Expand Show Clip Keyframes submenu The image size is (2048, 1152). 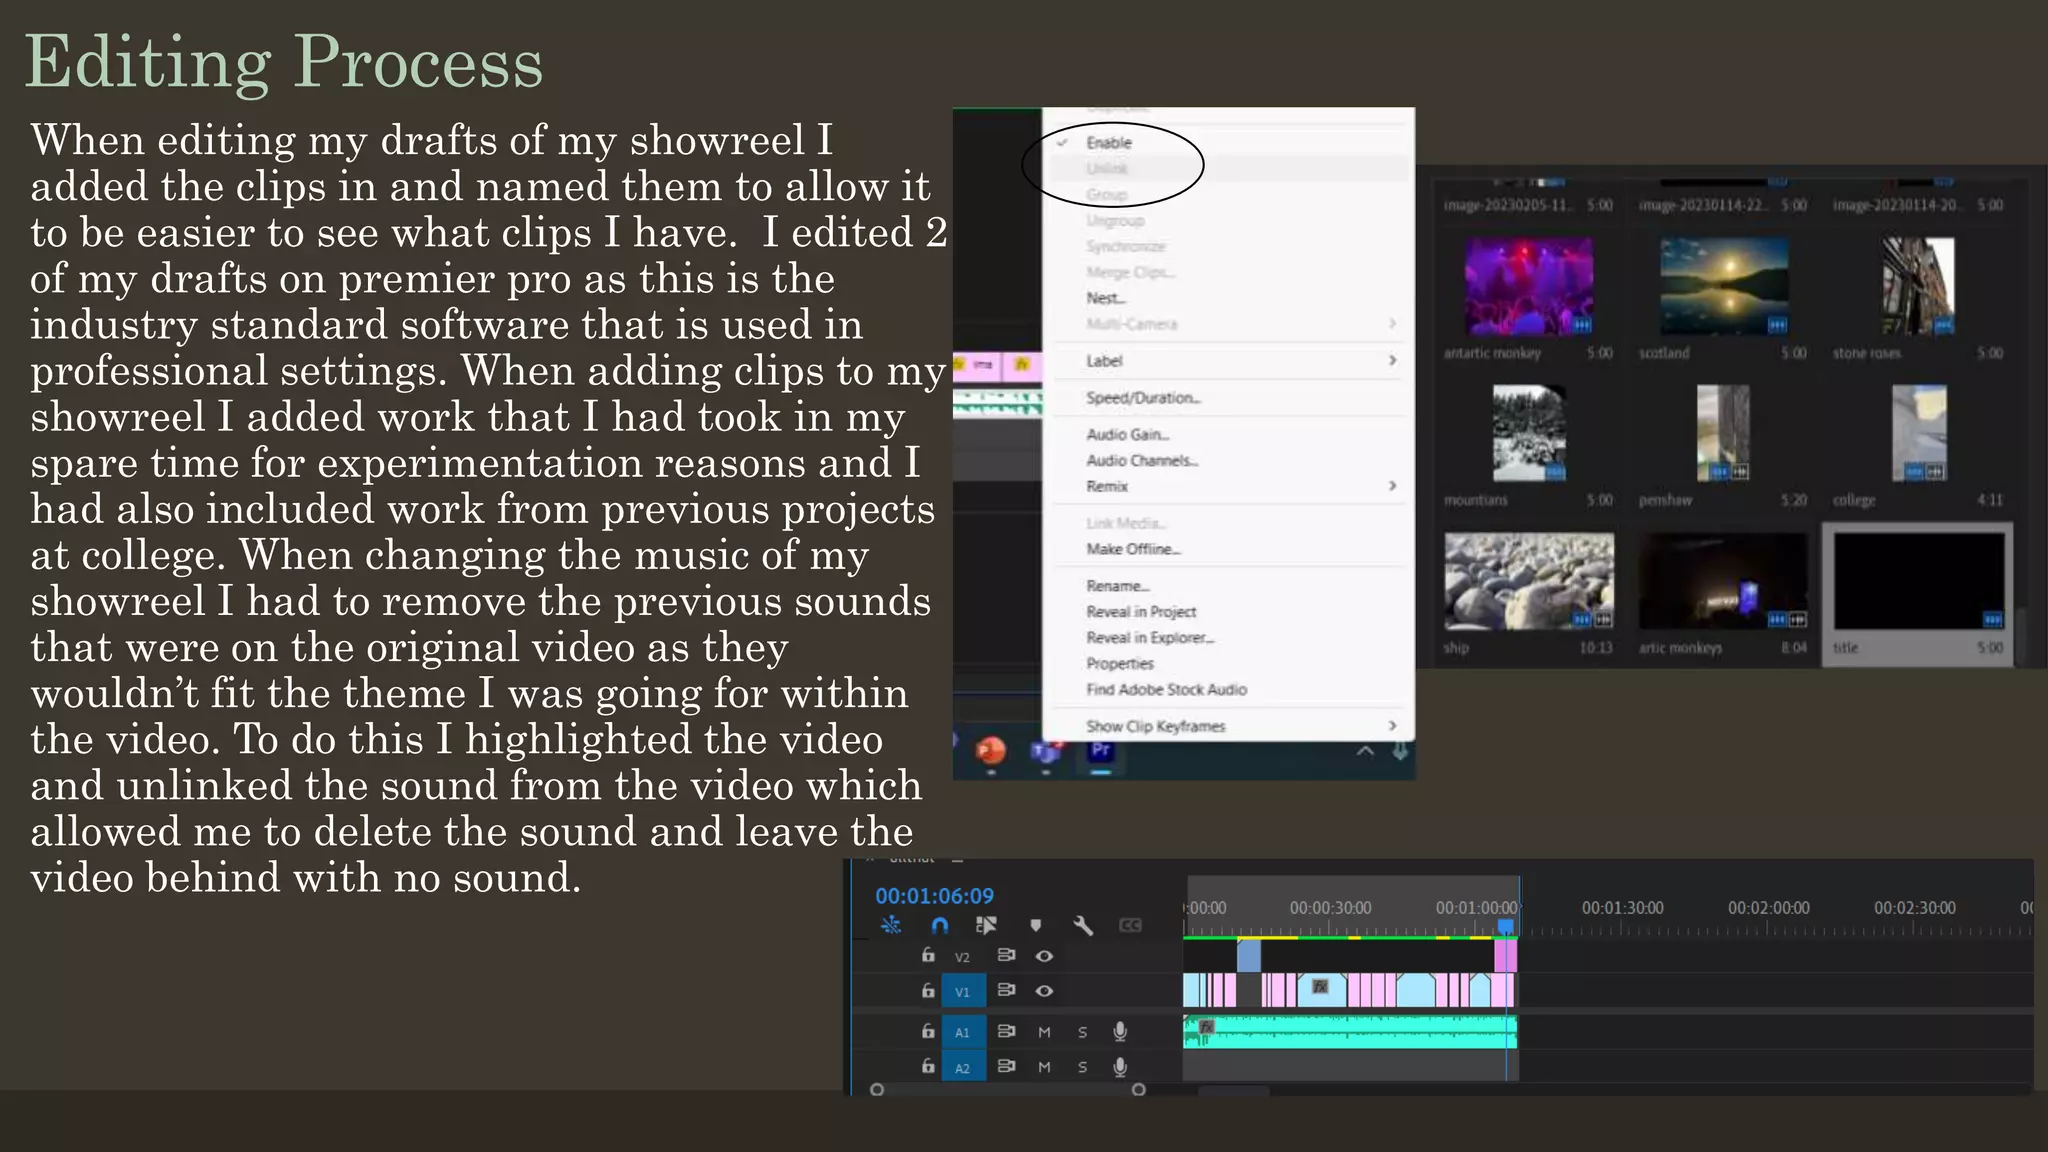click(x=1392, y=726)
